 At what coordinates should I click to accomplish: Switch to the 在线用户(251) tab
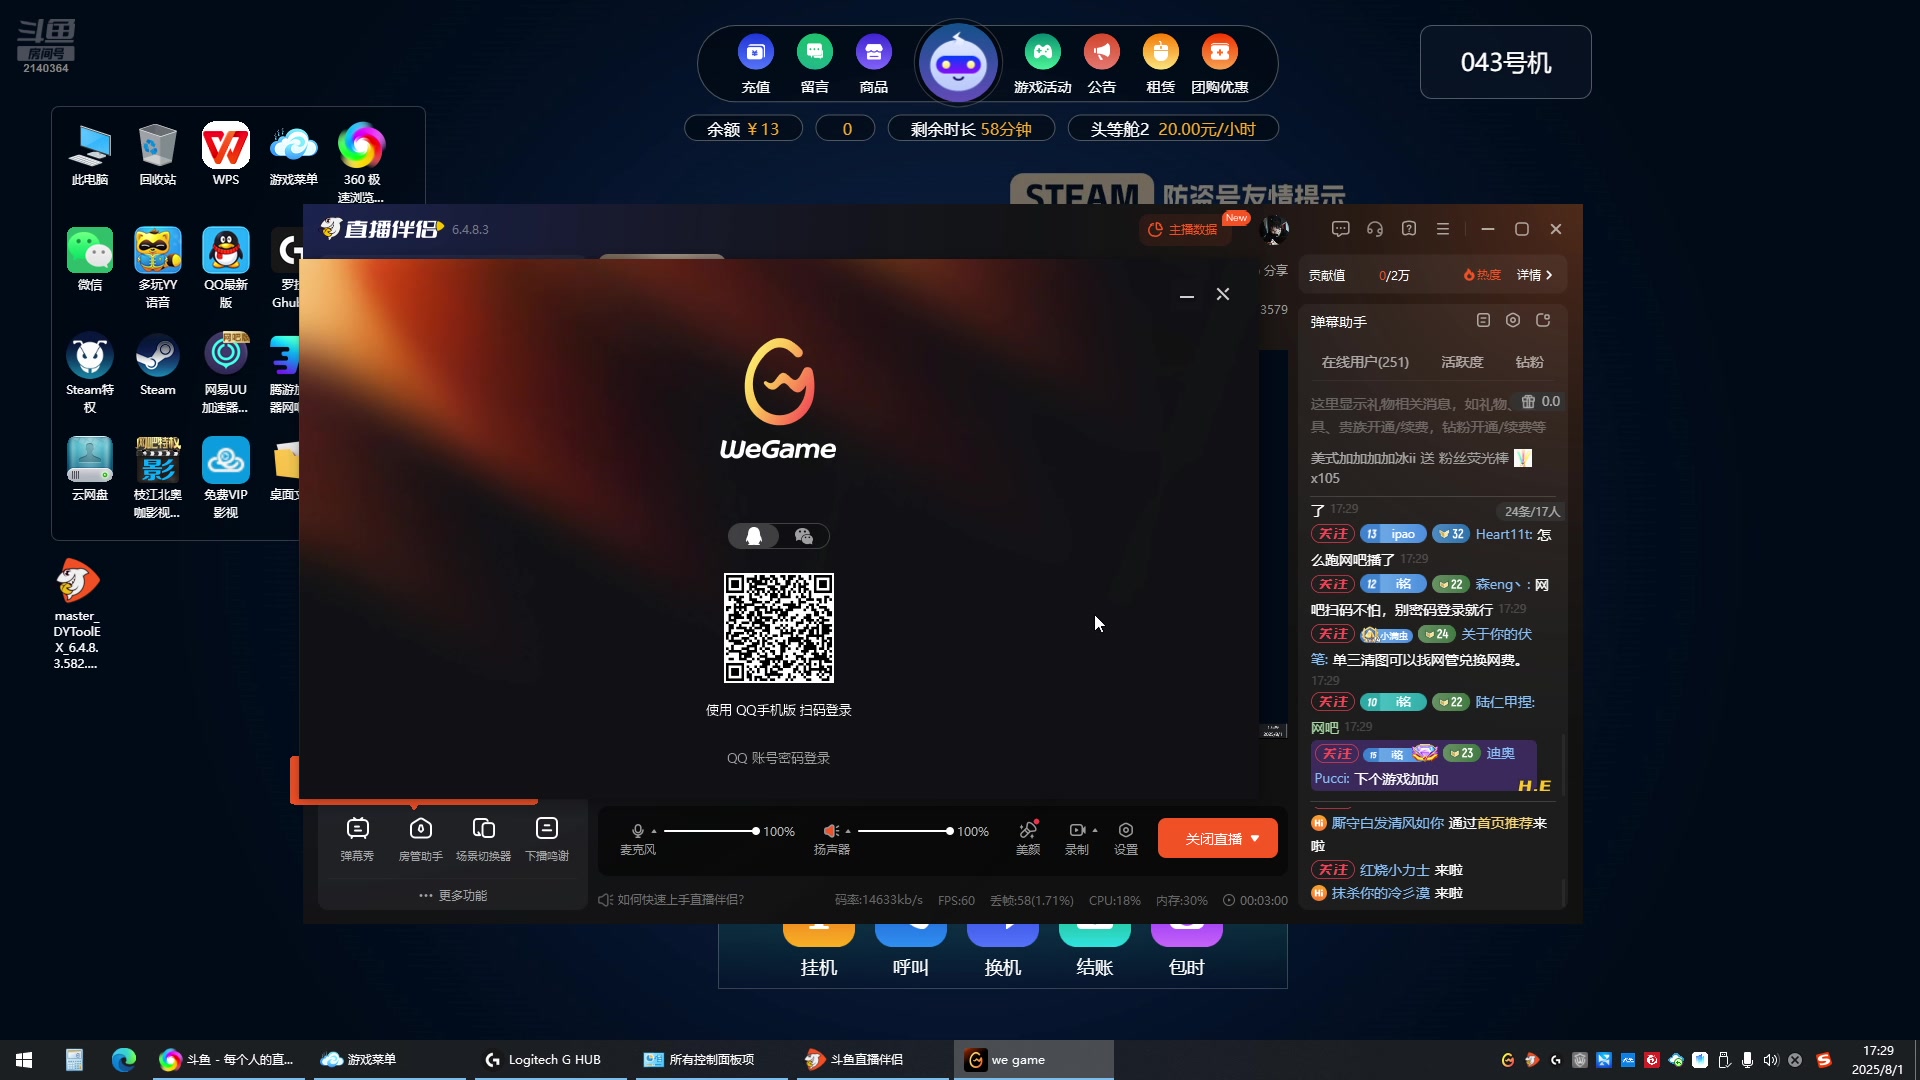1365,362
